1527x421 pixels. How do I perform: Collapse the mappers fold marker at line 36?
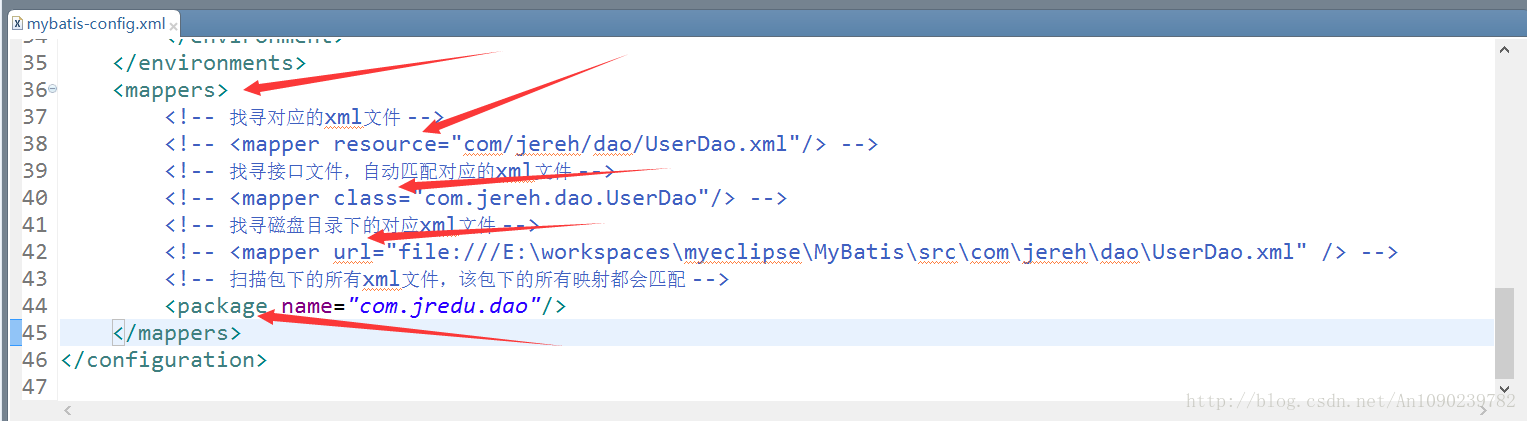coord(53,89)
